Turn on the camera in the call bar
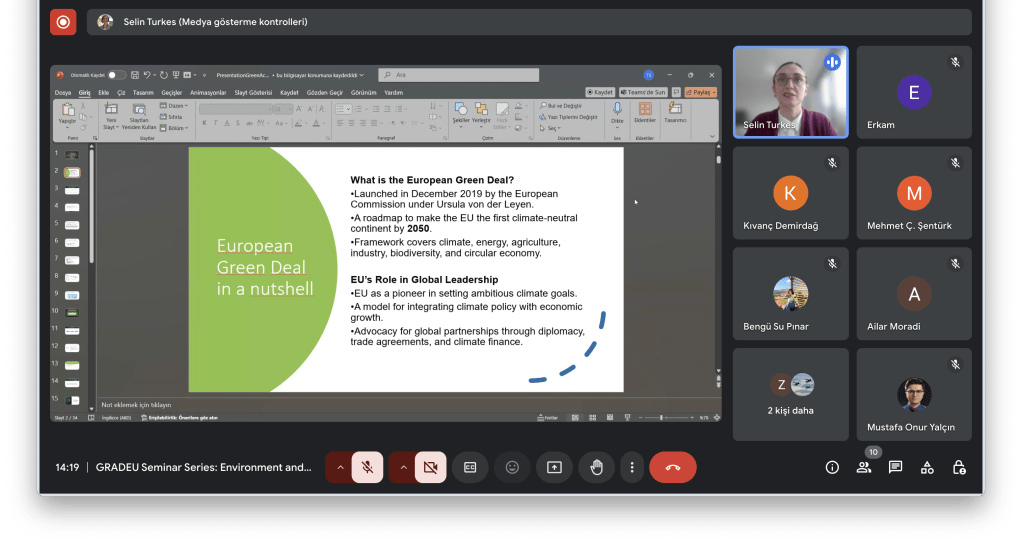The image size is (1022, 545). click(x=431, y=467)
